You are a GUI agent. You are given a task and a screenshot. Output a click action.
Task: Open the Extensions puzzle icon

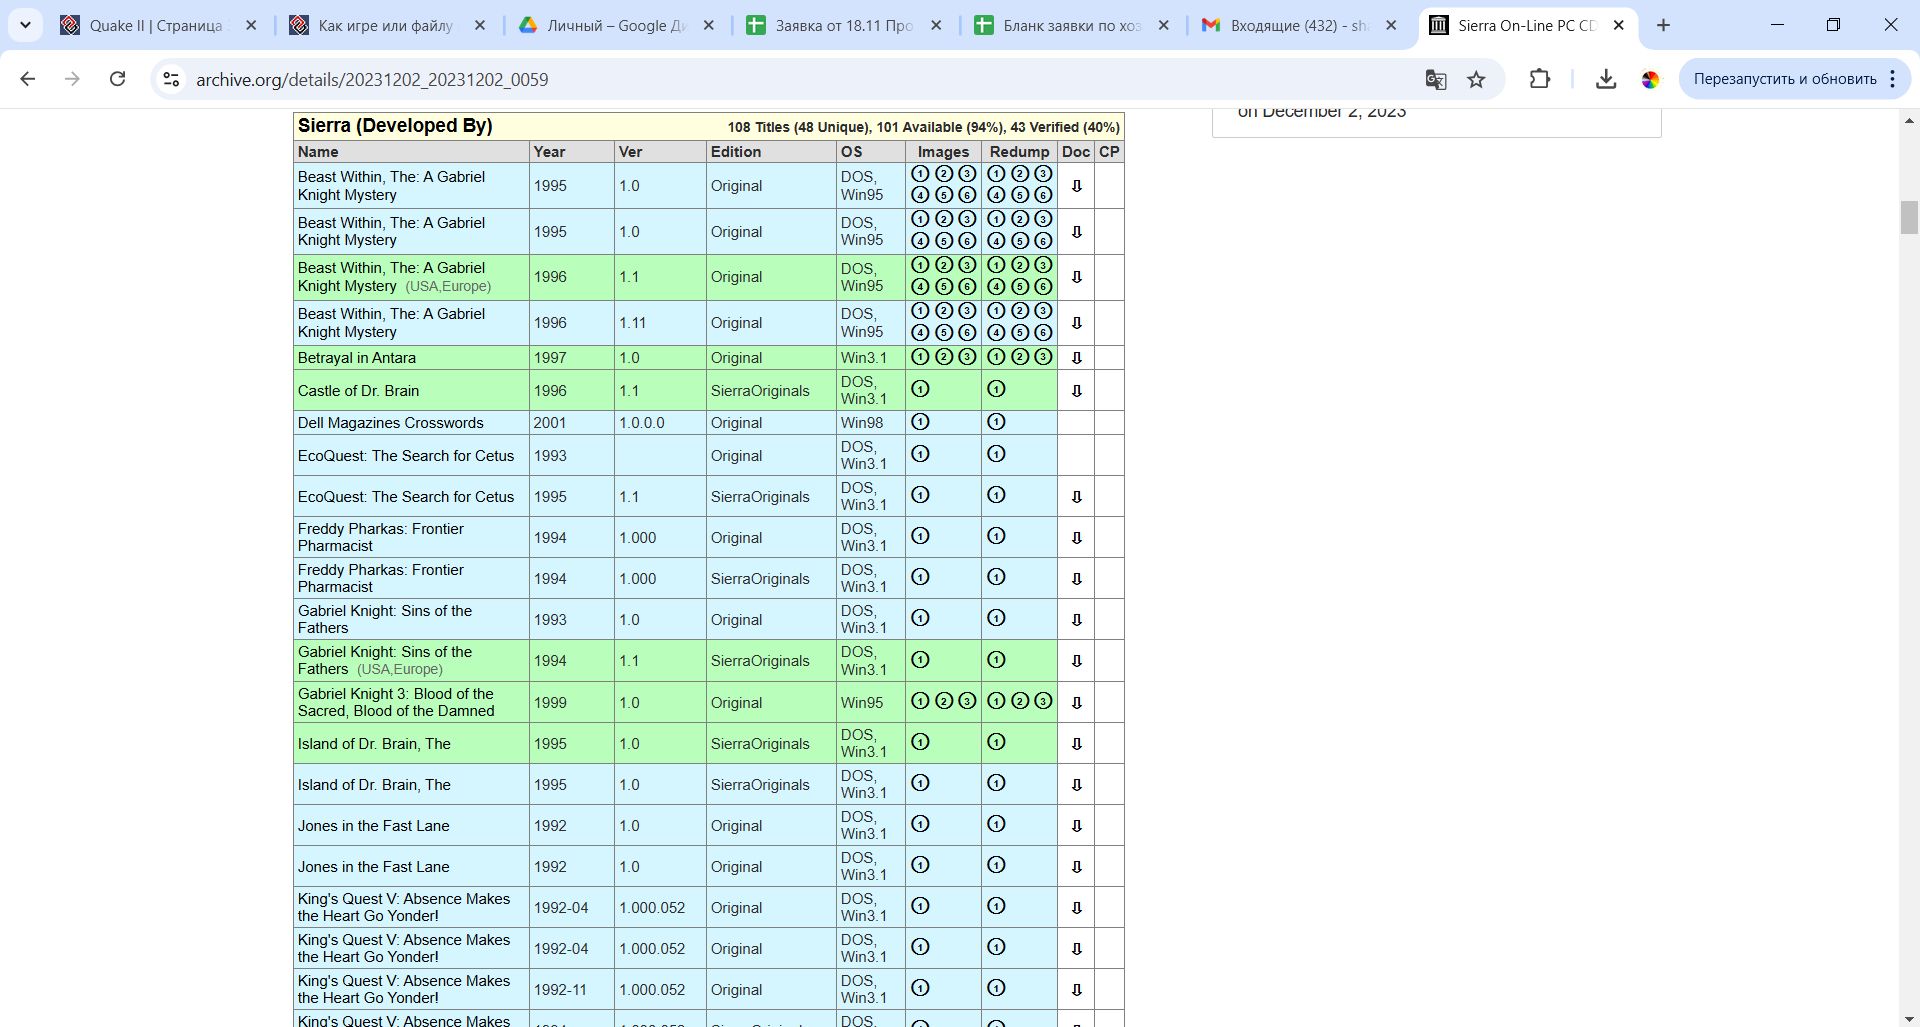point(1540,79)
